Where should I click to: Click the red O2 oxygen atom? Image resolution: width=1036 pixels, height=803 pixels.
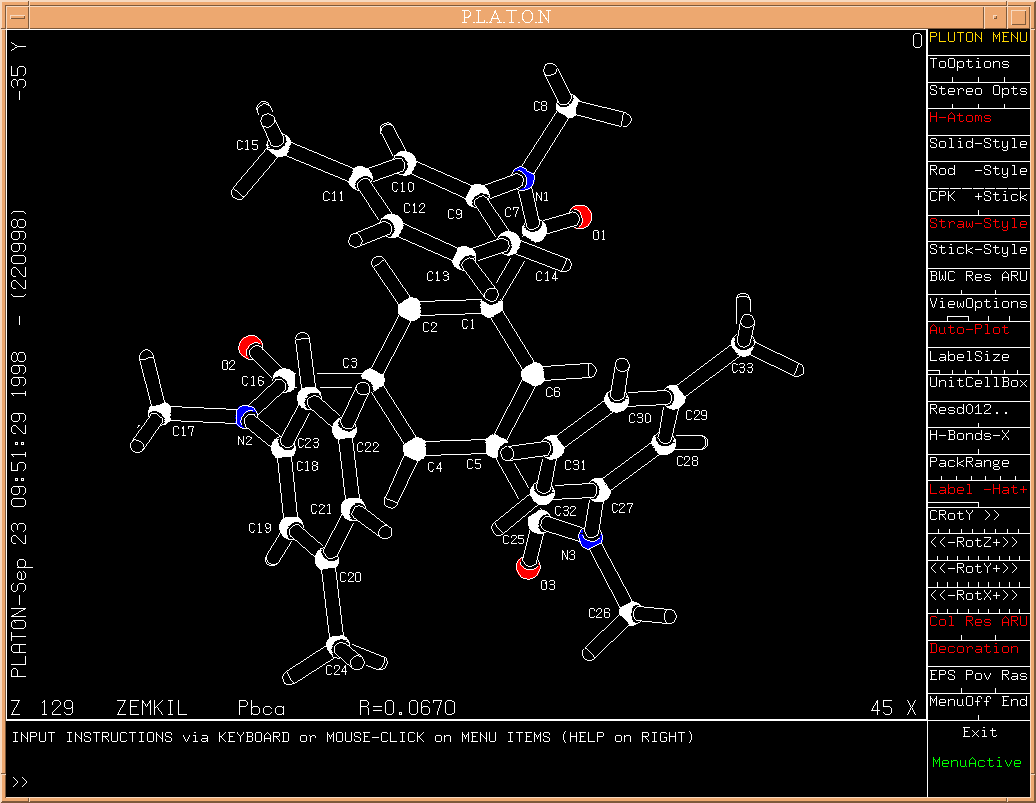(250, 346)
